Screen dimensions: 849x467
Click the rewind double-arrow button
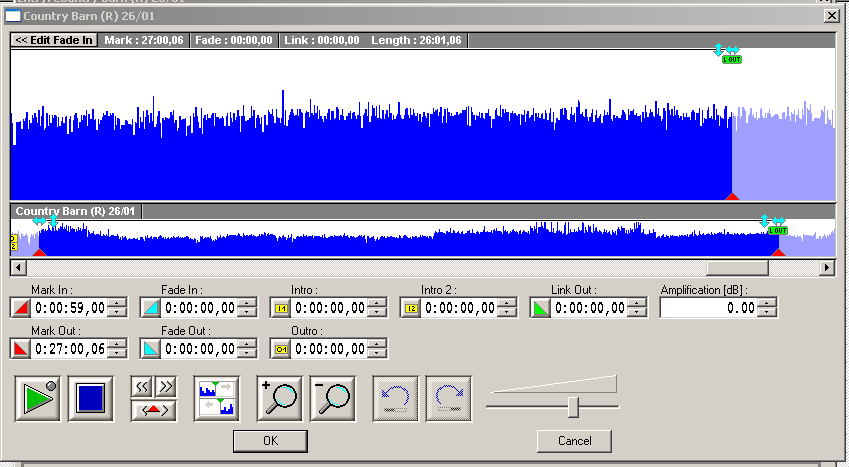point(142,387)
